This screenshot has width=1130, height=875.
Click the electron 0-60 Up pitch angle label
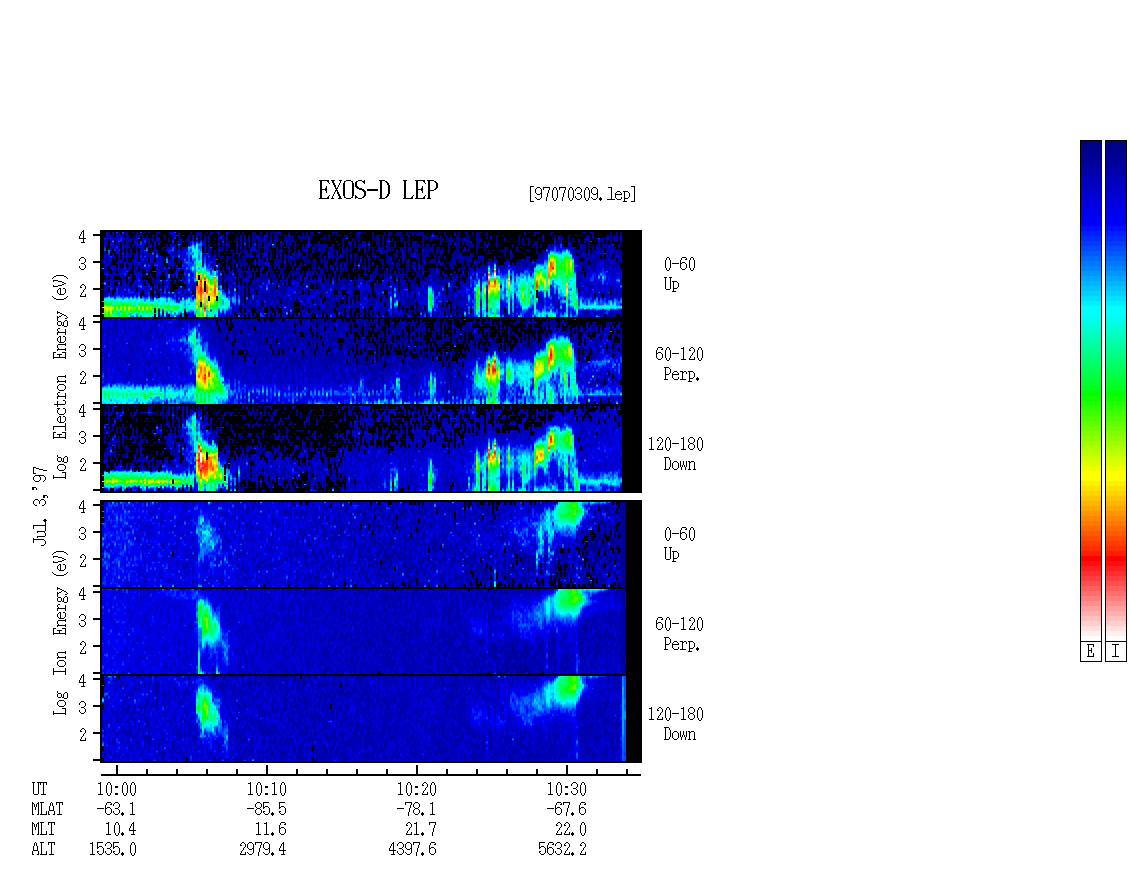679,274
